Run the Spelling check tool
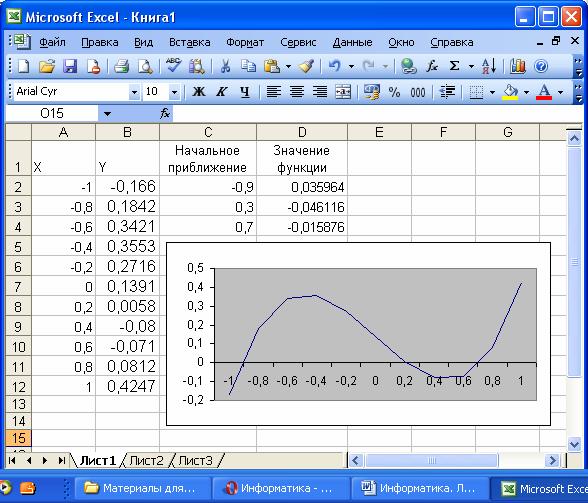Image resolution: width=588 pixels, height=503 pixels. (173, 66)
